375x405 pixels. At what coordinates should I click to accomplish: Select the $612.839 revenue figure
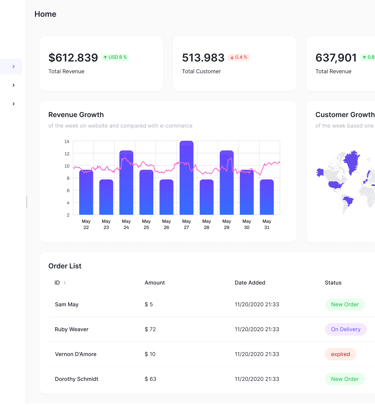click(73, 57)
